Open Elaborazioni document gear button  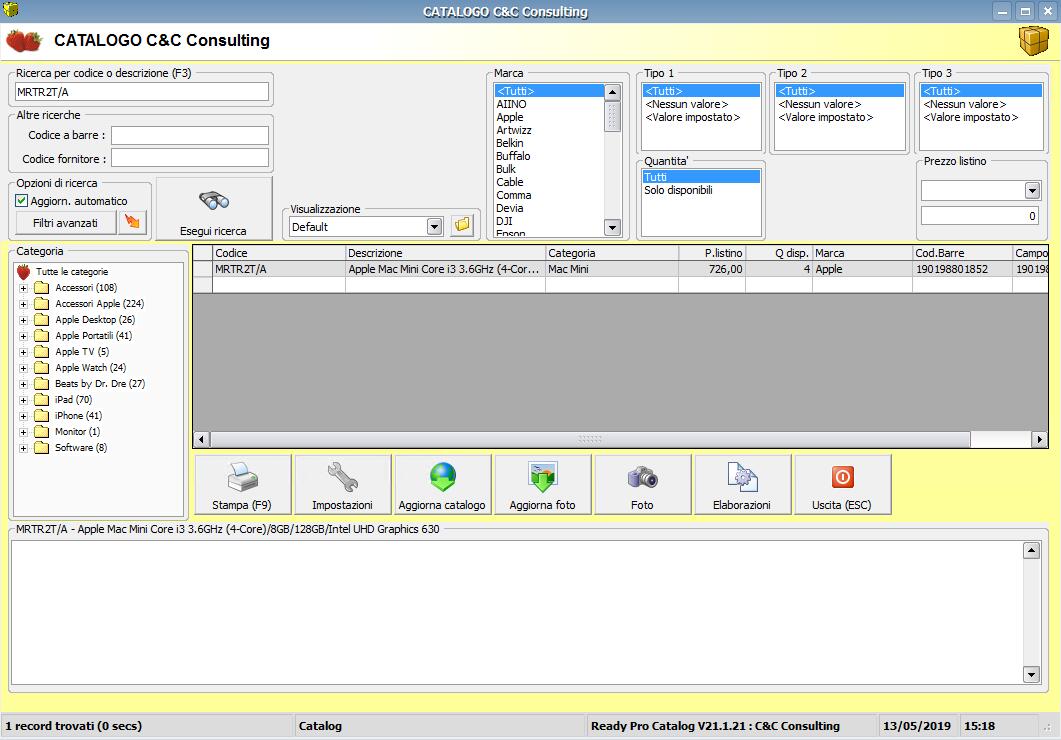coord(742,484)
